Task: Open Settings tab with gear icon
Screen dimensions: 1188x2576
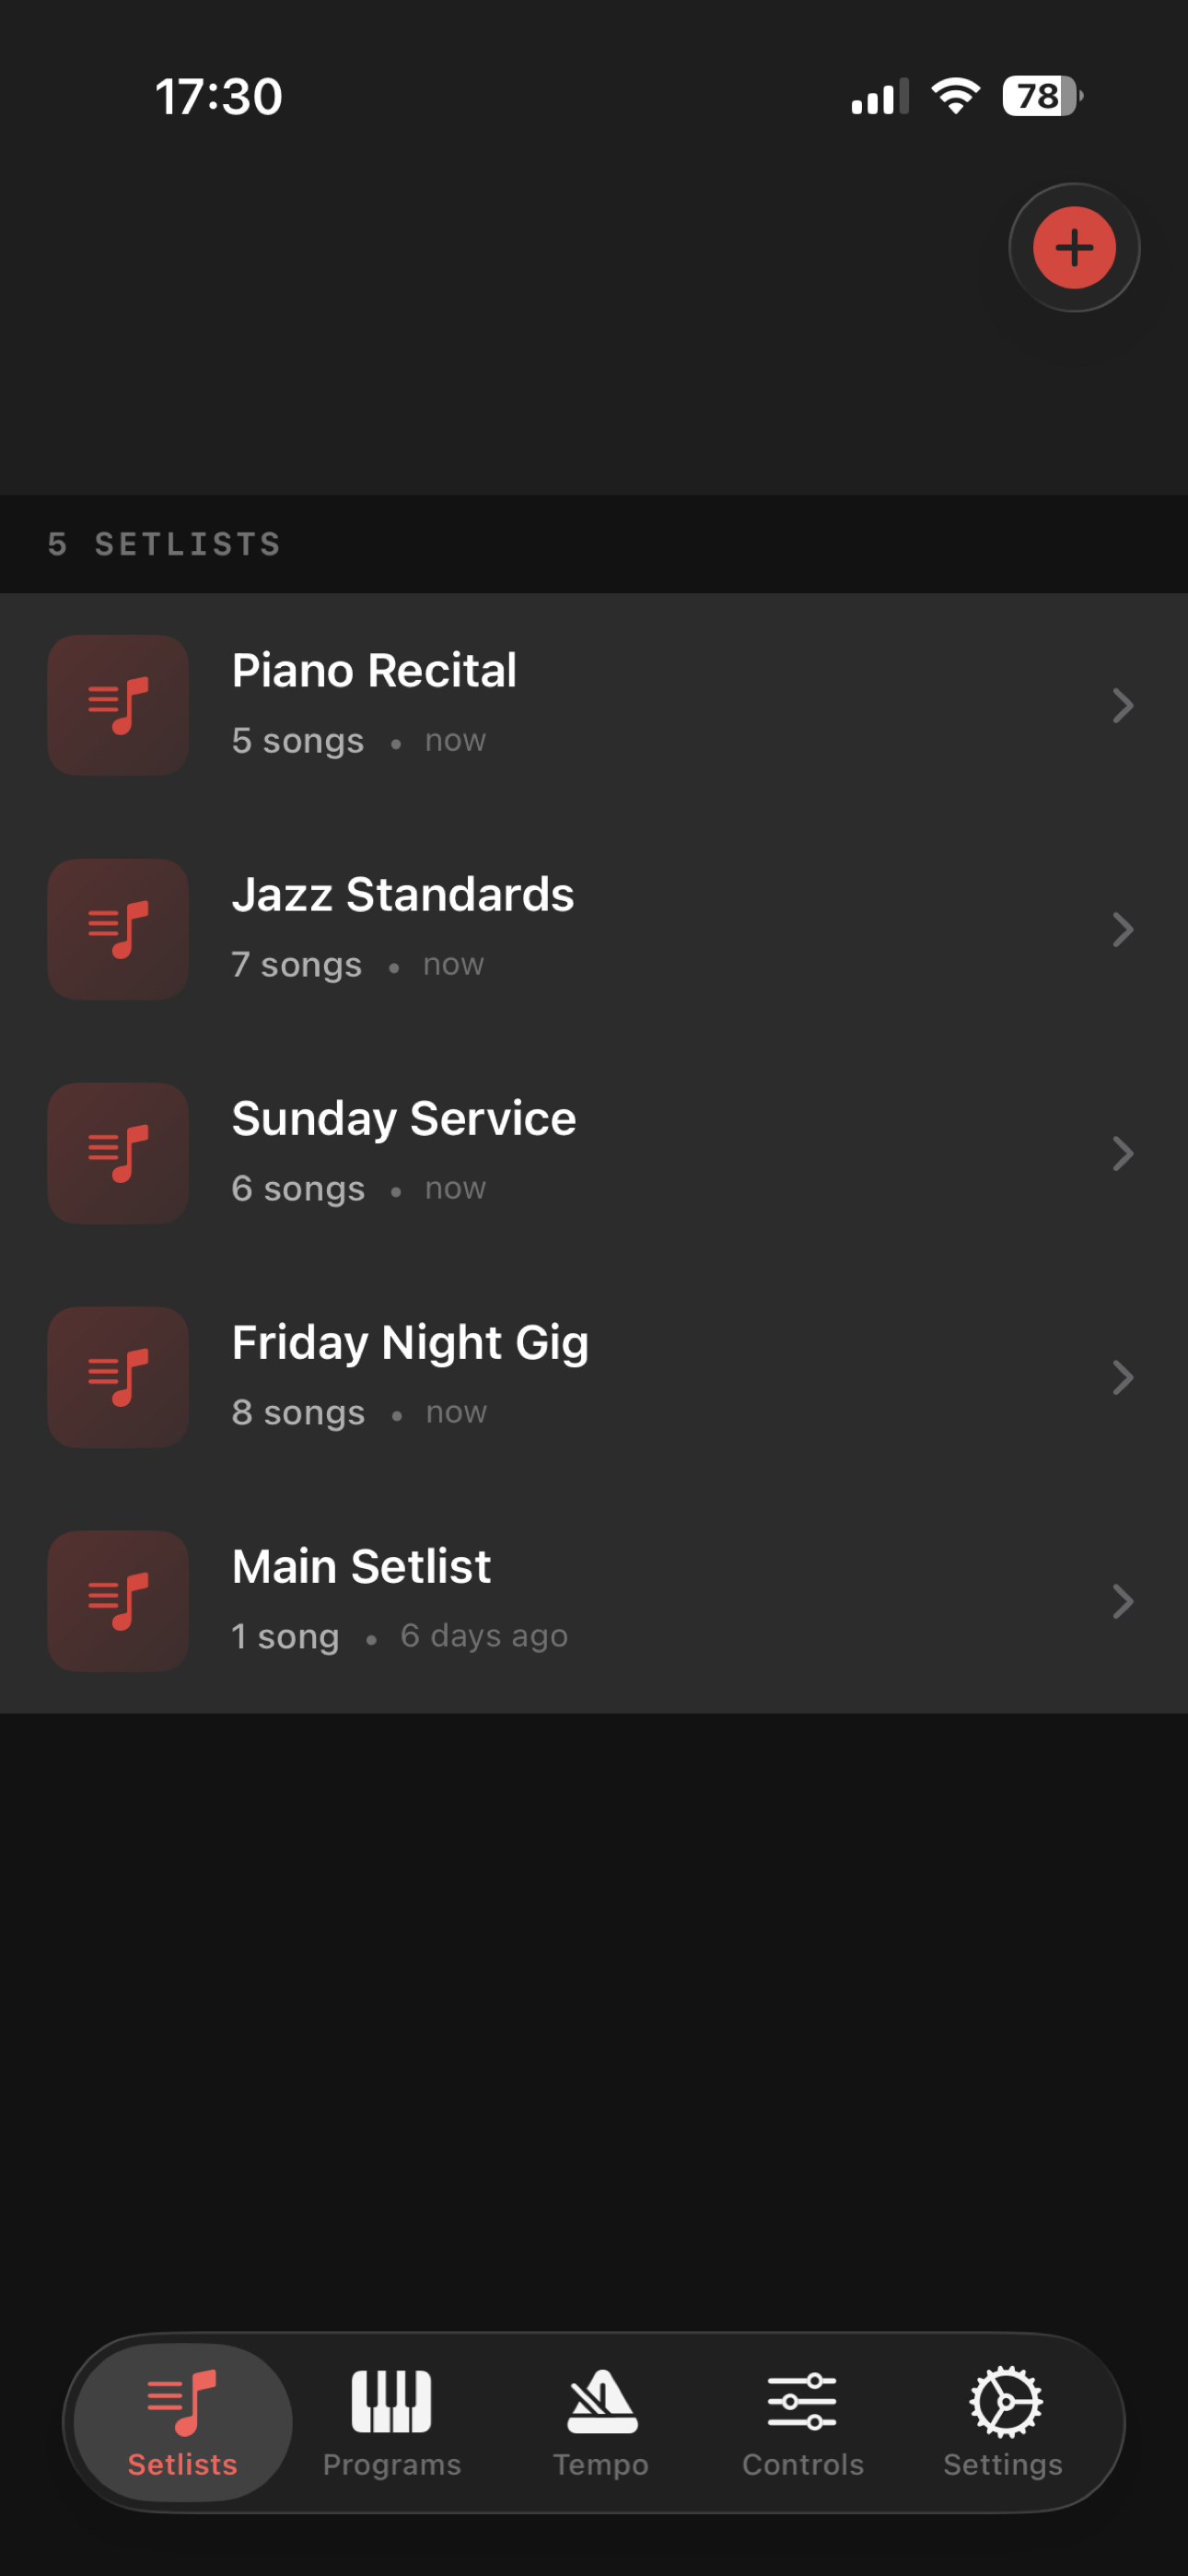Action: (1004, 2420)
